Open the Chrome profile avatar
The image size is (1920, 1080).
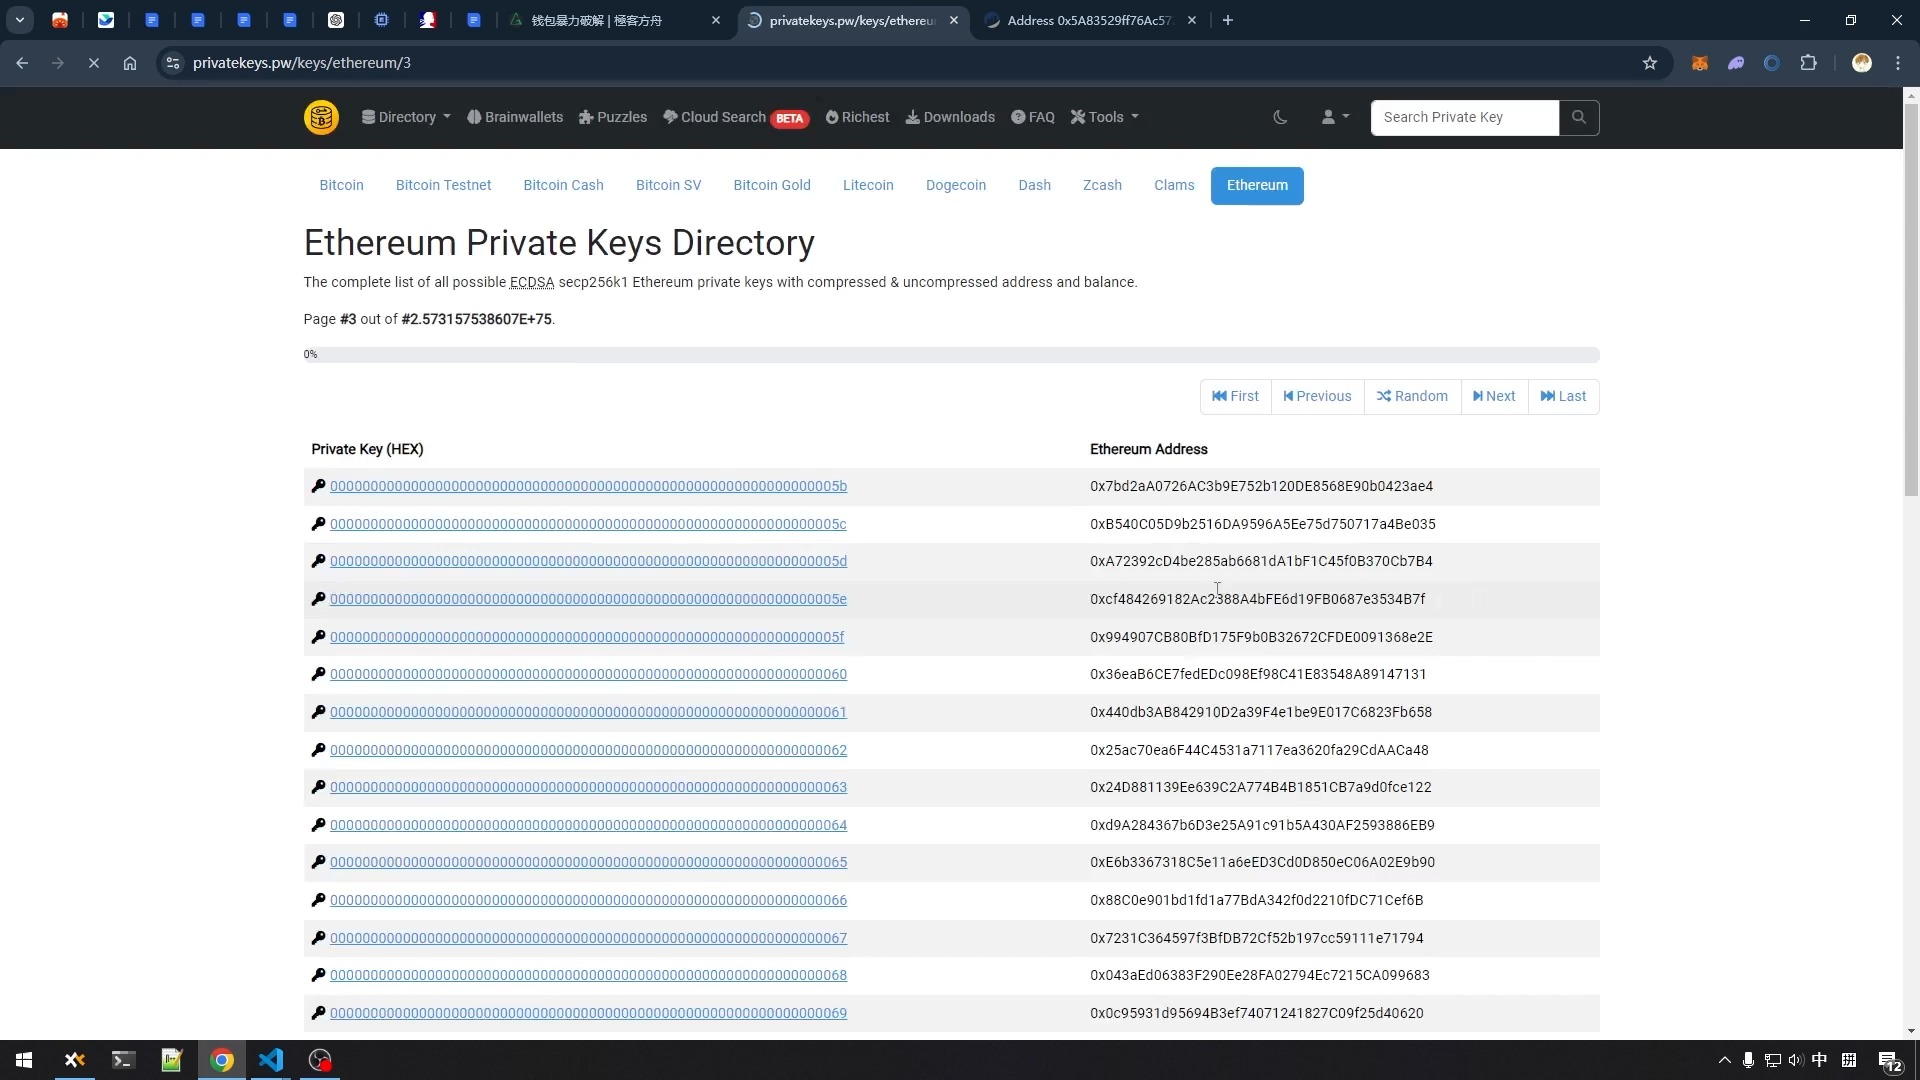(x=1861, y=63)
